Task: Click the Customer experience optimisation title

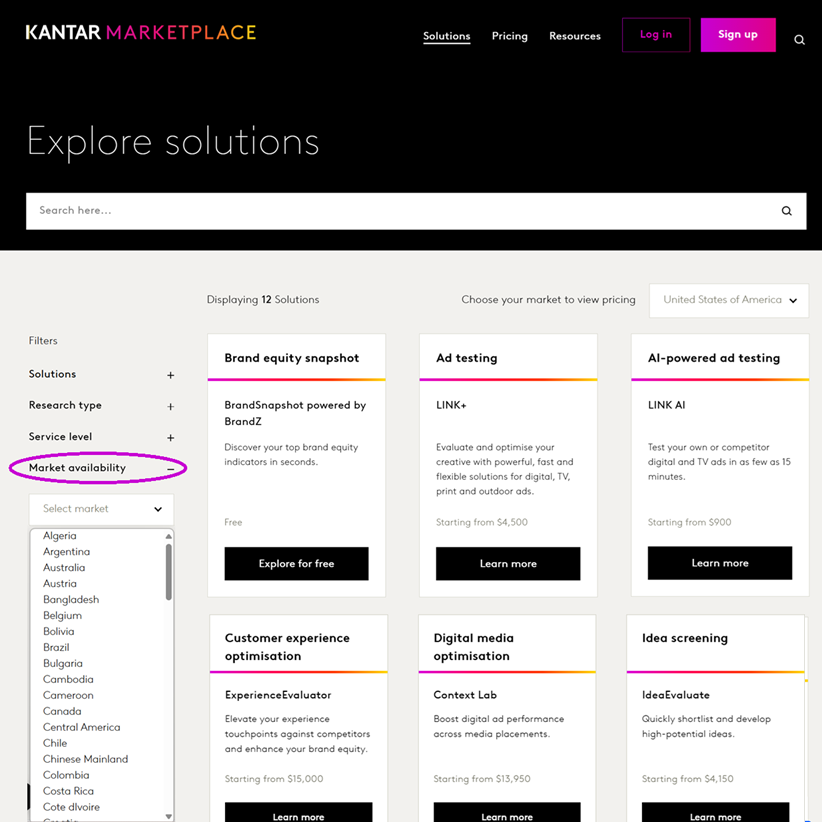Action: point(287,647)
